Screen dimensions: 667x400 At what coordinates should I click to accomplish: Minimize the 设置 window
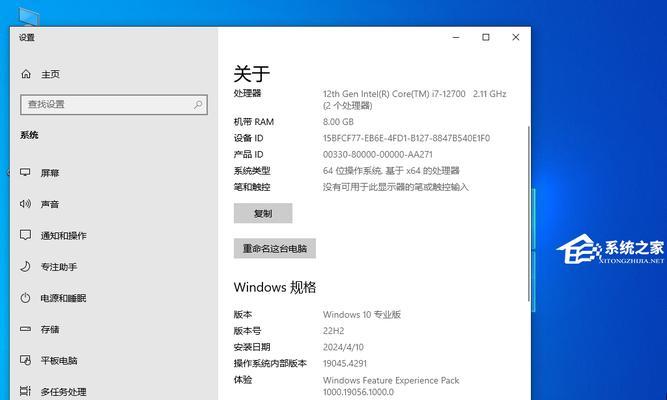(456, 37)
